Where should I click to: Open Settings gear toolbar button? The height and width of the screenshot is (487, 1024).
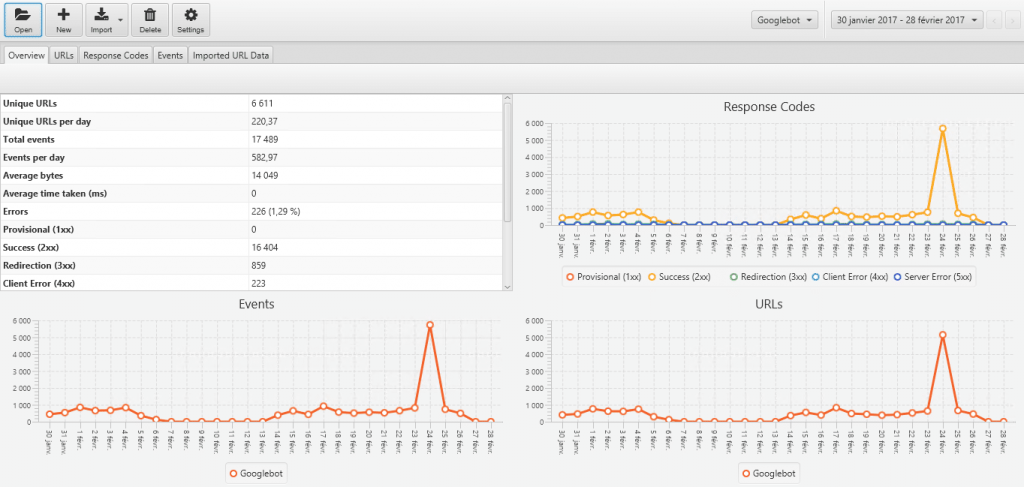click(x=191, y=20)
